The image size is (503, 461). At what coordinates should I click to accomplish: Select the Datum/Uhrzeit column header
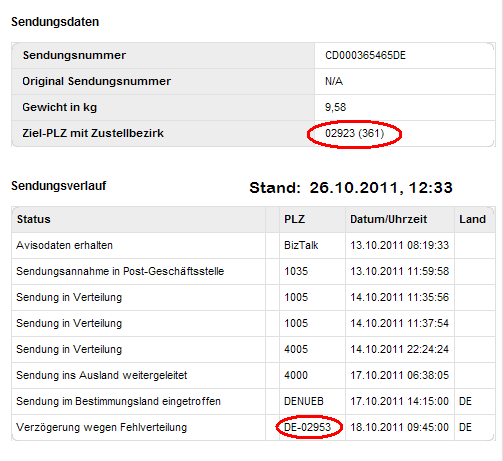tap(389, 219)
